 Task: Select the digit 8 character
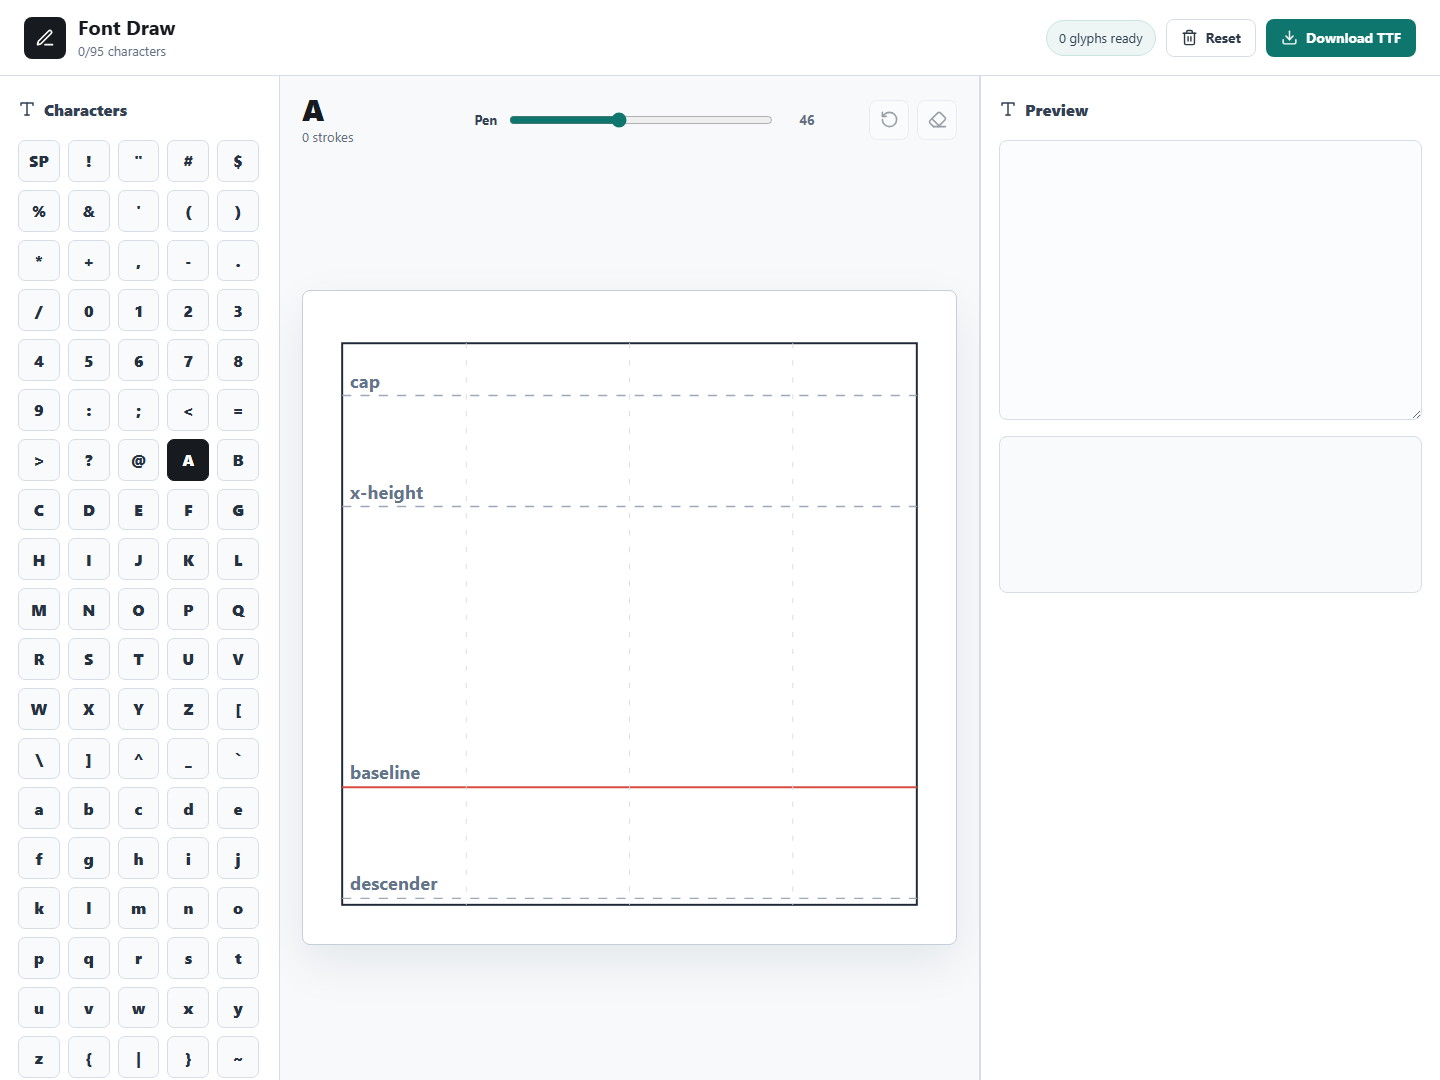point(238,361)
